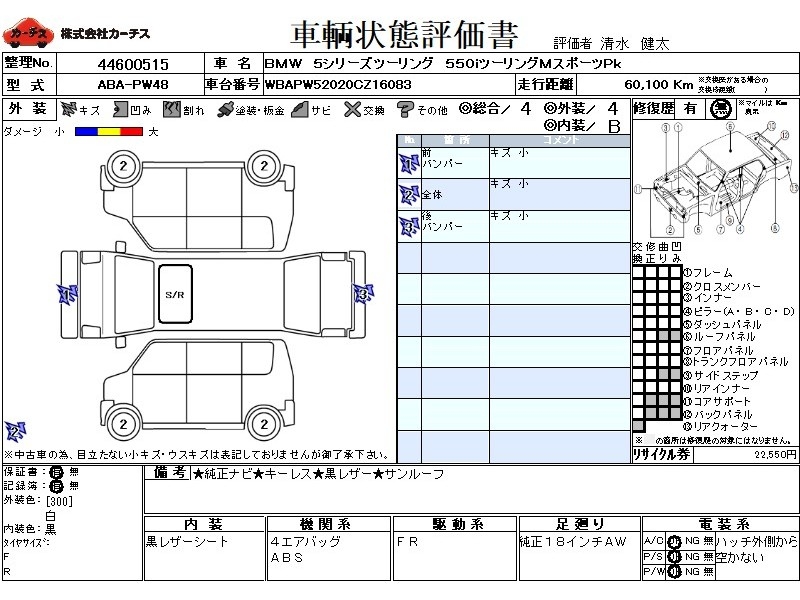Viewport: 800px width, 600px height.
Task: Click the round odometer icon beside 修復歴
Action: click(x=721, y=109)
